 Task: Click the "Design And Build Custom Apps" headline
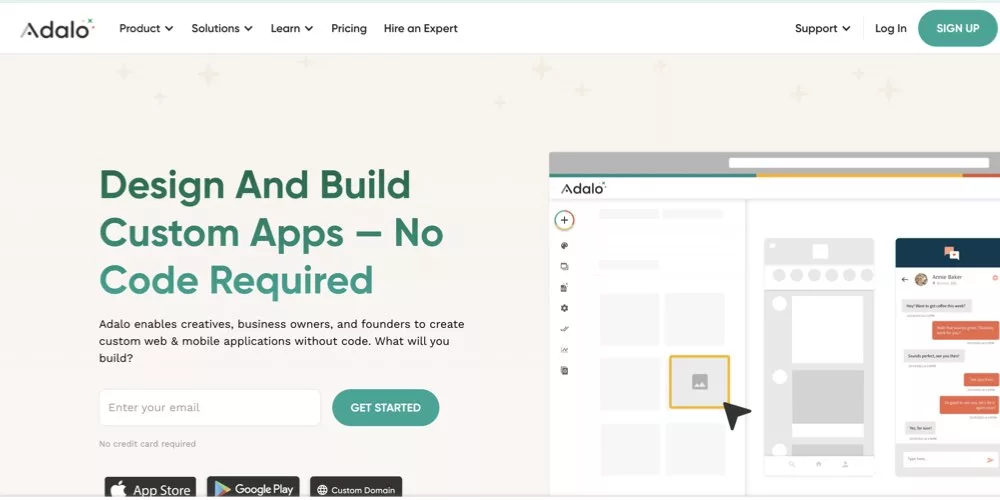(271, 232)
